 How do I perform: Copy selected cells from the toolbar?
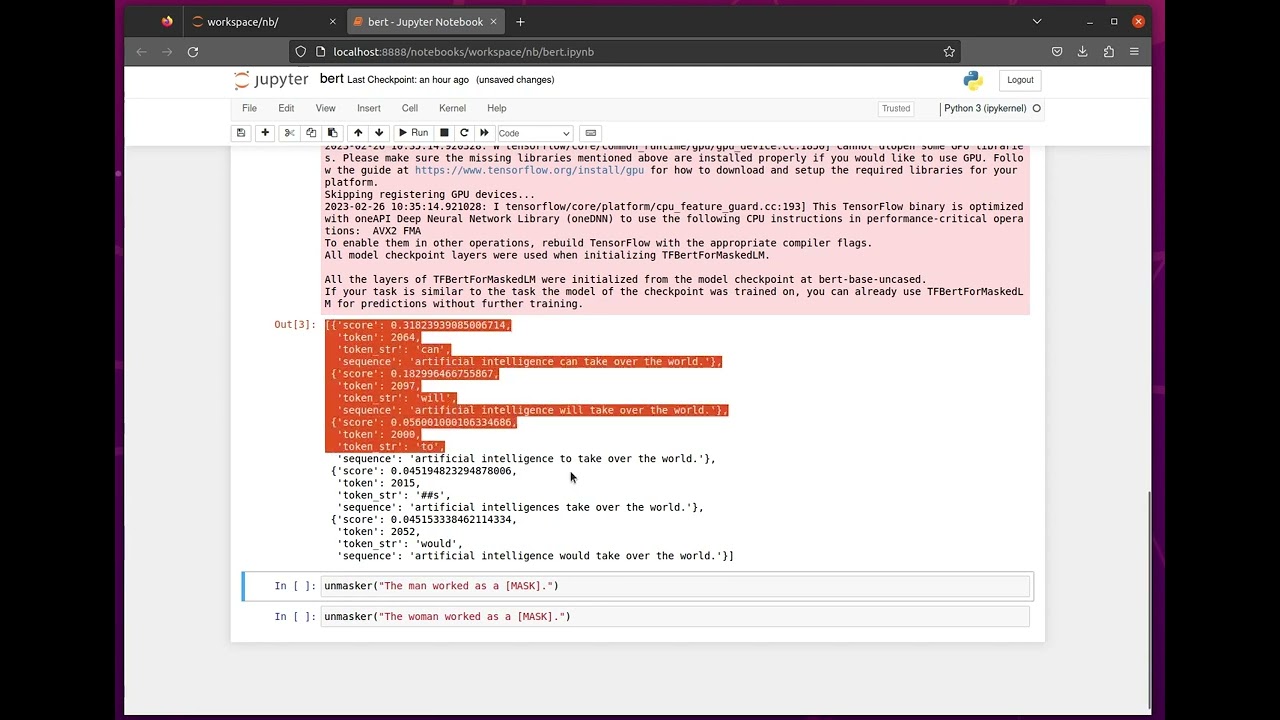[311, 133]
